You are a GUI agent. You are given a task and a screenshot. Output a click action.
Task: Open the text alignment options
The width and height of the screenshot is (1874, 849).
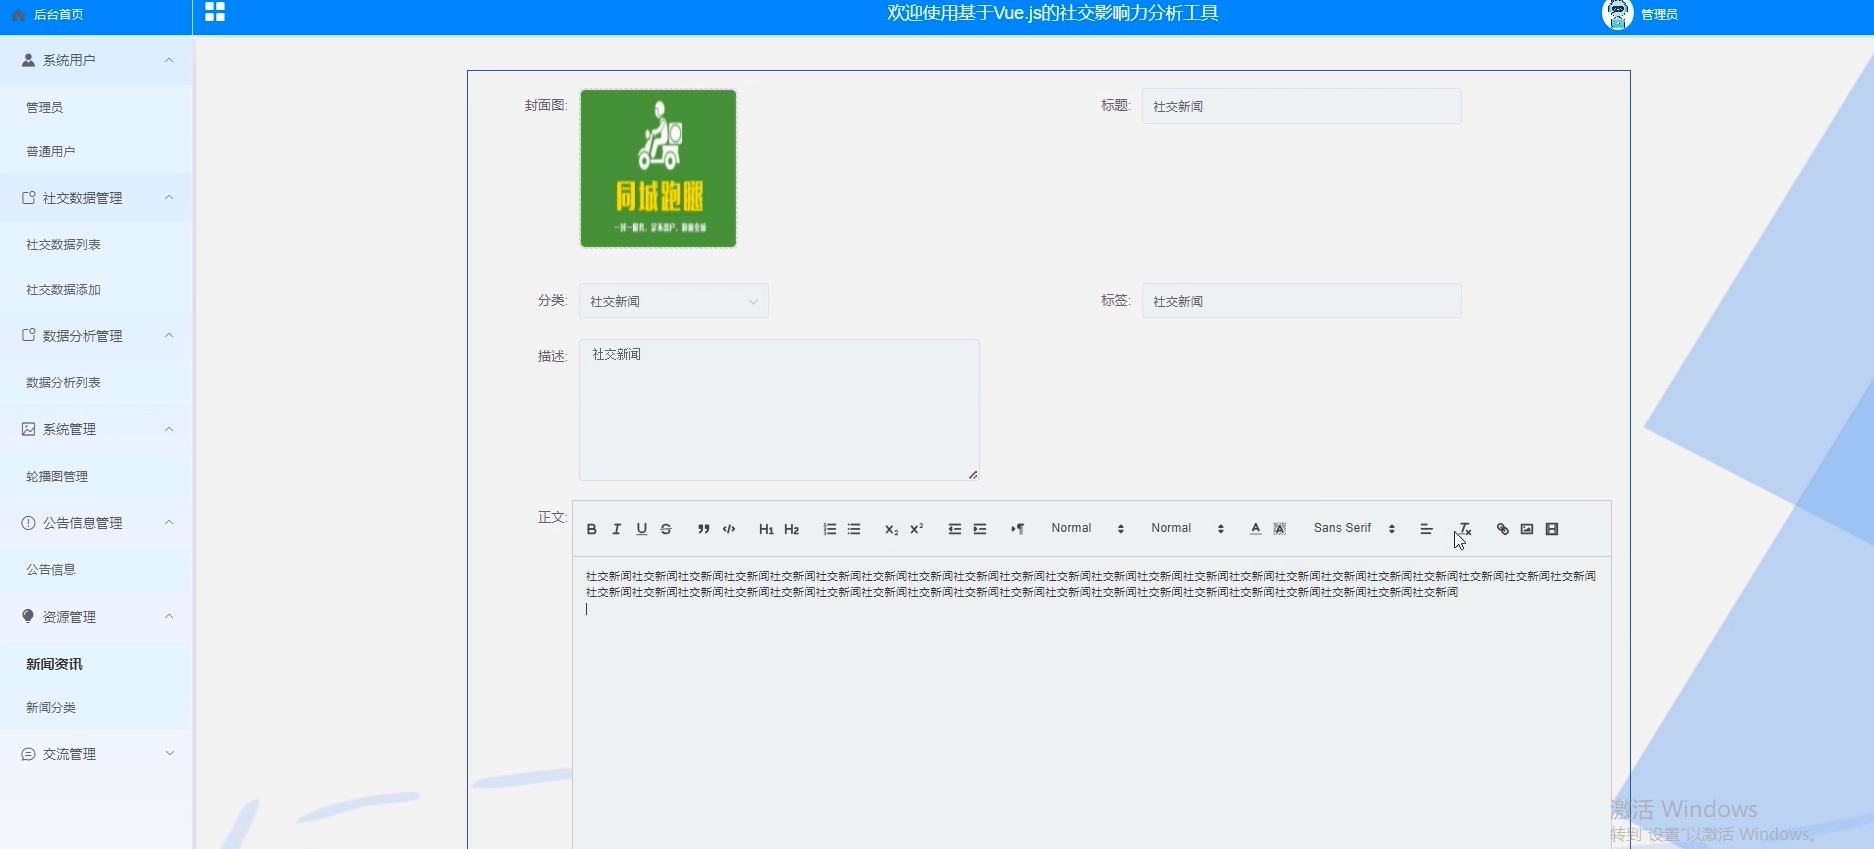coord(1426,529)
